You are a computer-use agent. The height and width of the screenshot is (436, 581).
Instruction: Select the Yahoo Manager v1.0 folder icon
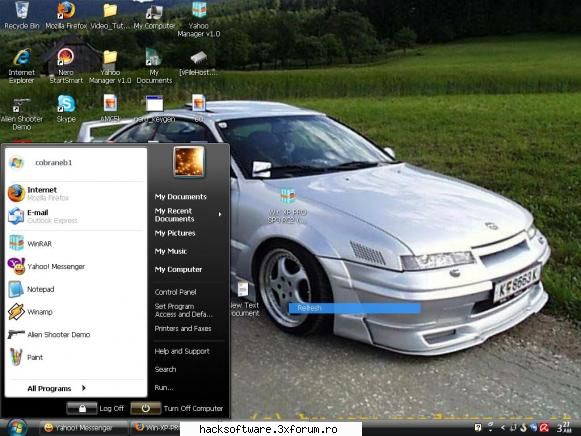pos(110,67)
